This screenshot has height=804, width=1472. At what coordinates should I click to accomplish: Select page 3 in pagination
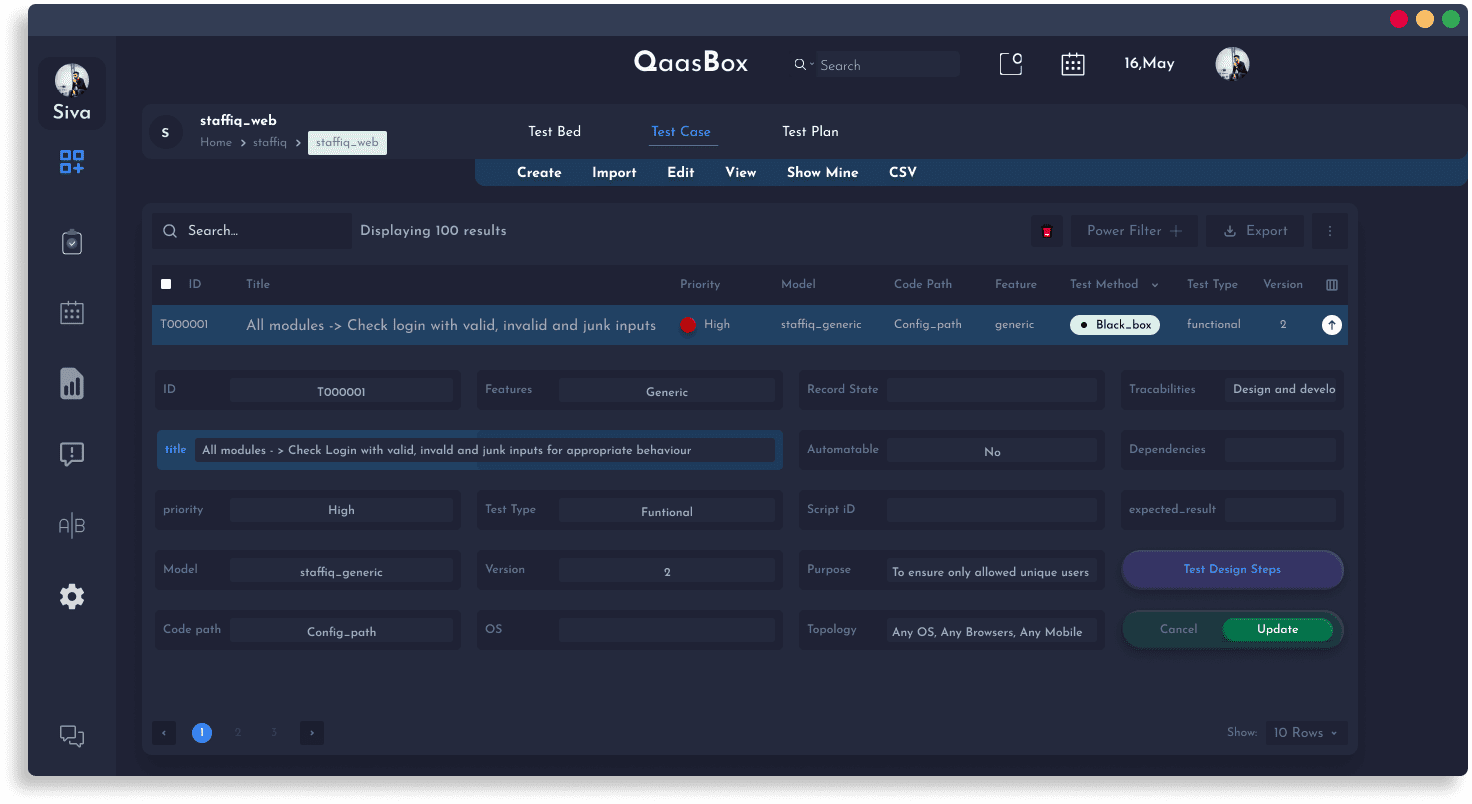click(274, 733)
